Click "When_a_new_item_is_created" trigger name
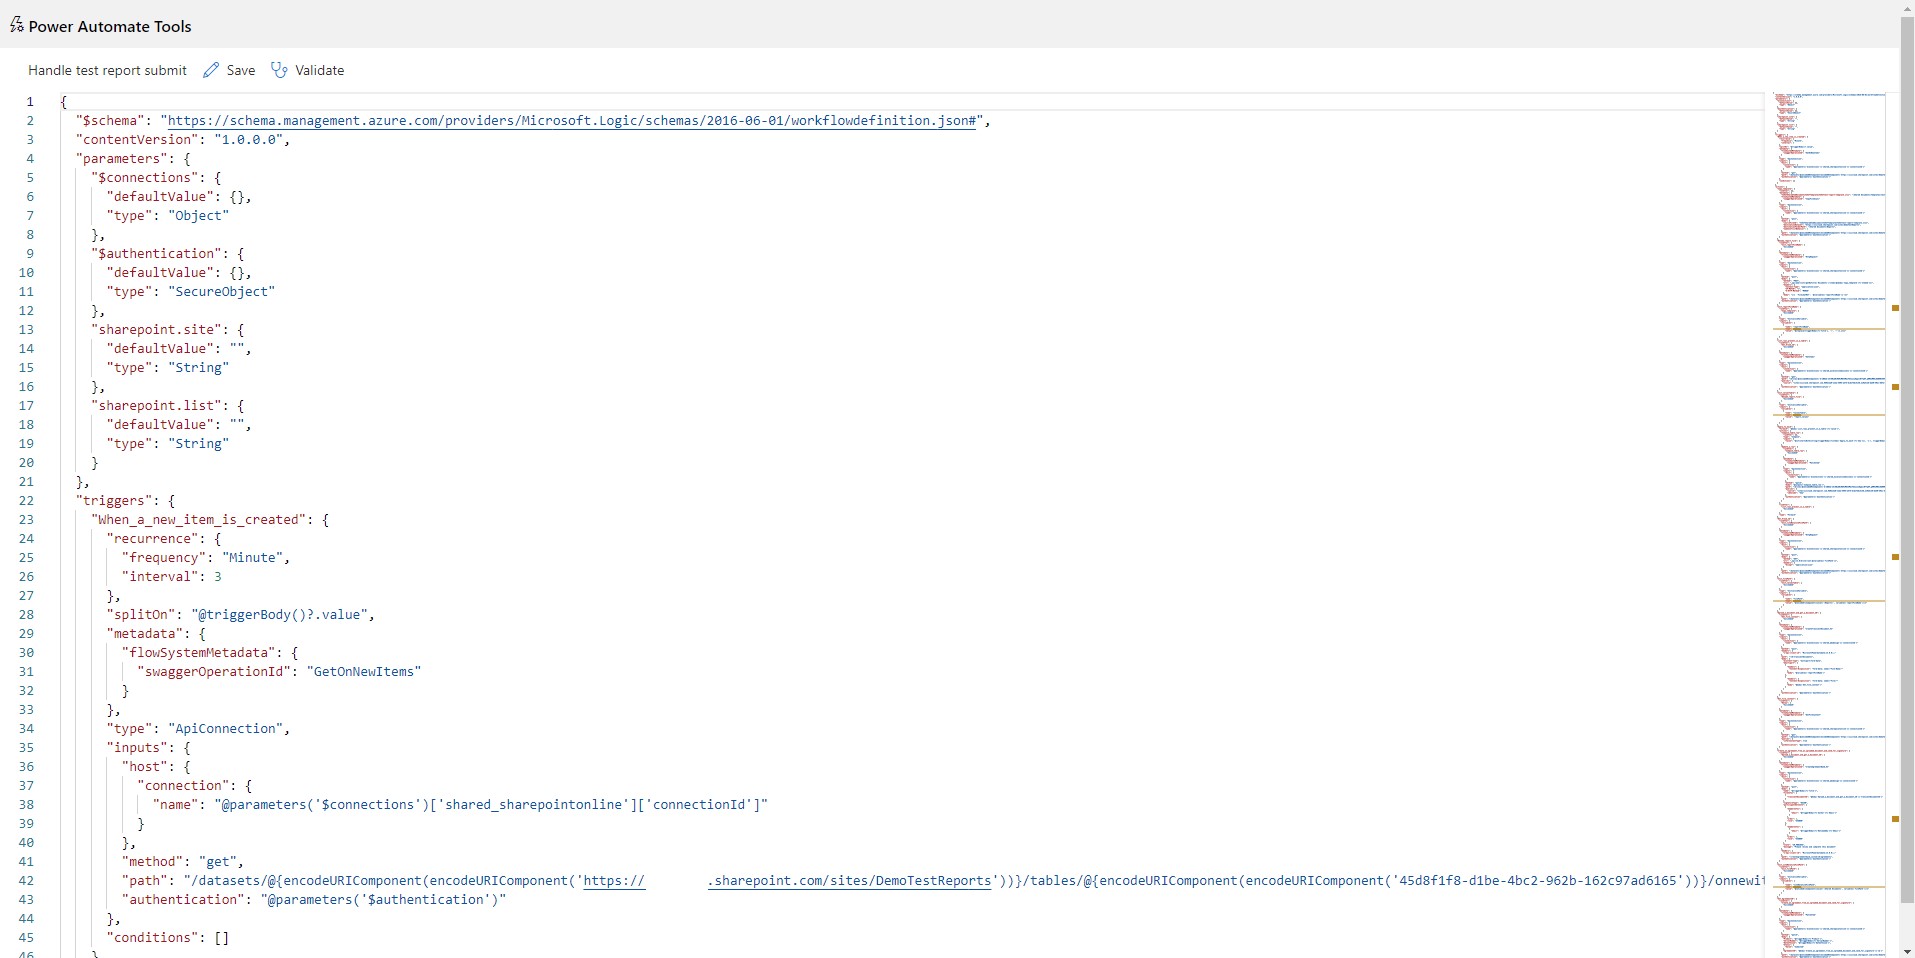 coord(198,519)
